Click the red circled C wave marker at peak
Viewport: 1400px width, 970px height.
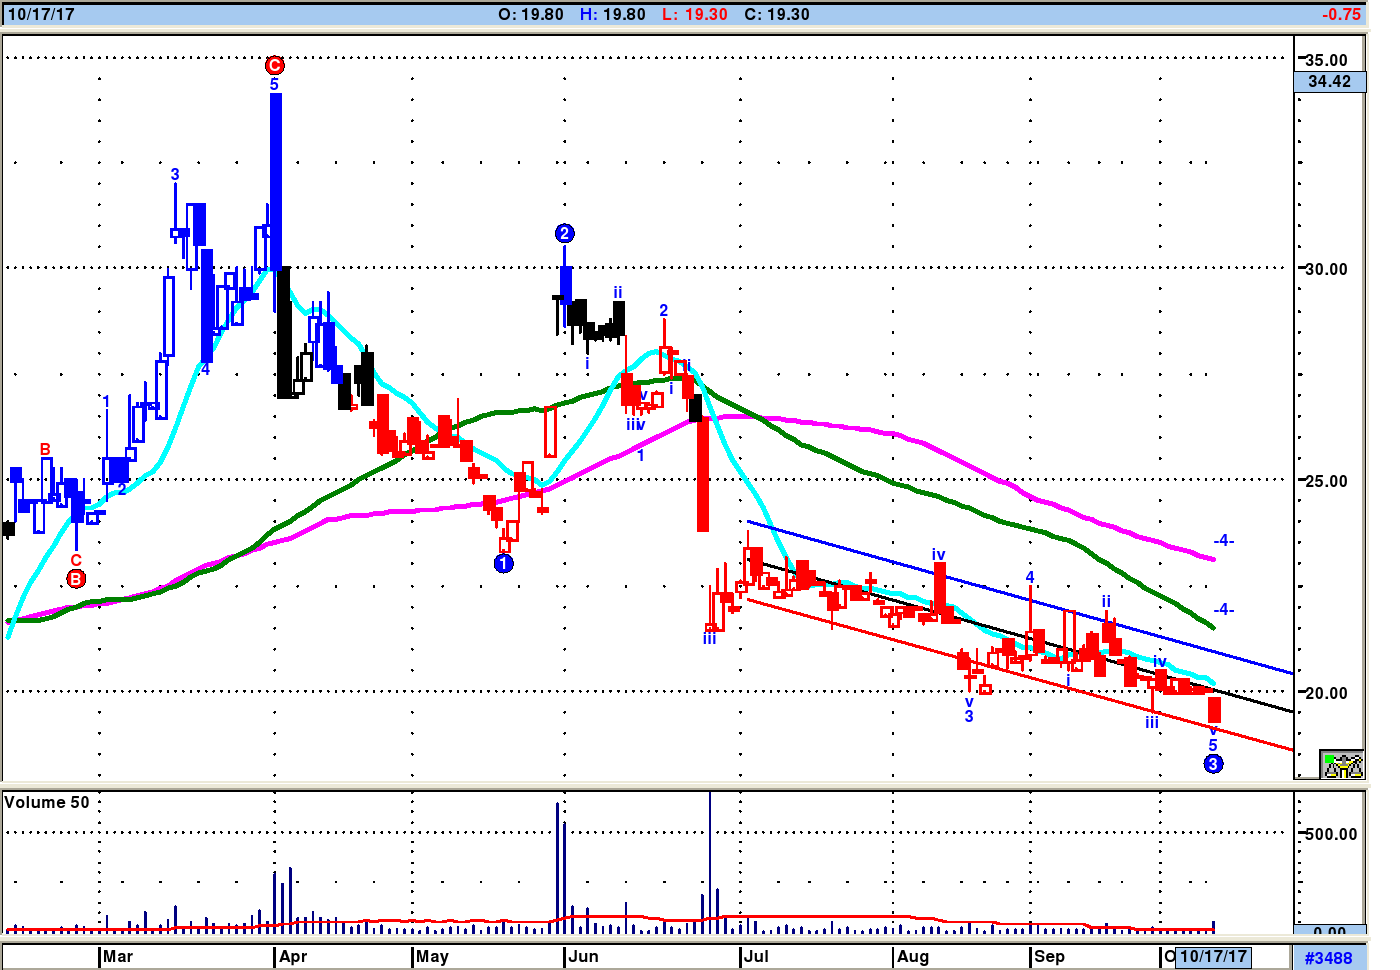[275, 65]
